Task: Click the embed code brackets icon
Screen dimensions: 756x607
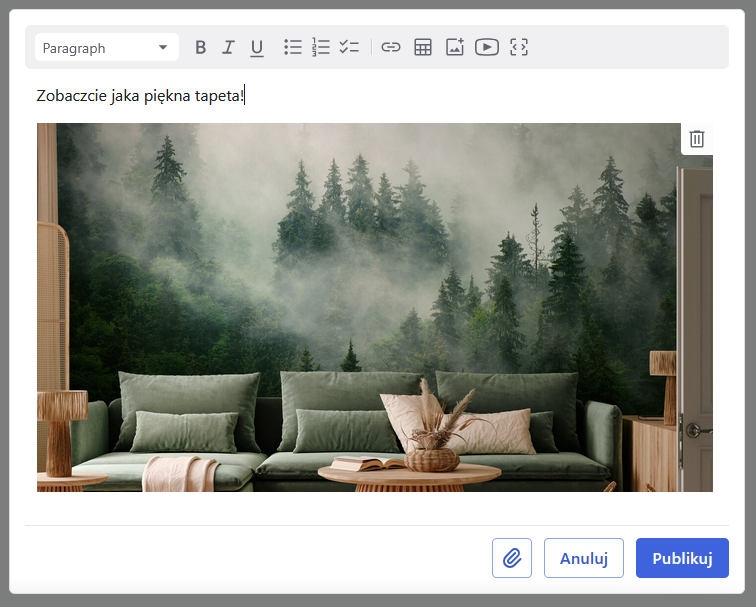Action: [x=519, y=47]
